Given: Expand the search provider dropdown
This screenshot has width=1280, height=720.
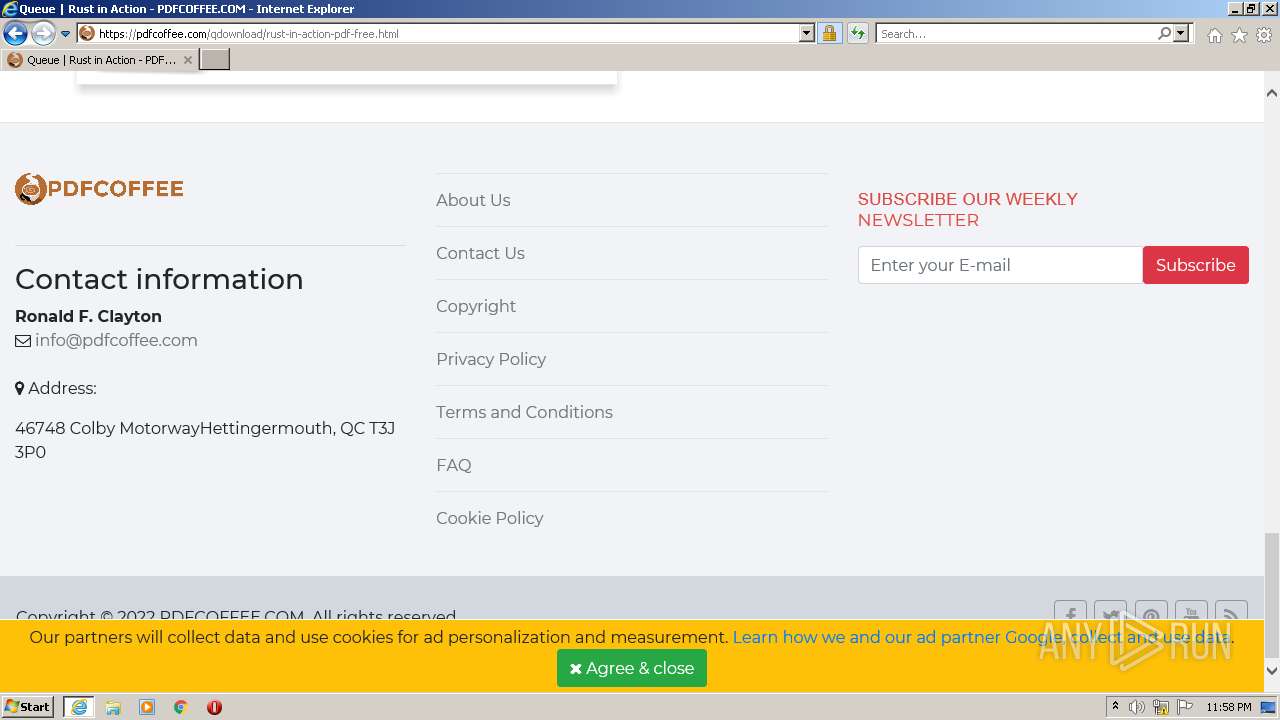Looking at the screenshot, I should click(x=1181, y=33).
